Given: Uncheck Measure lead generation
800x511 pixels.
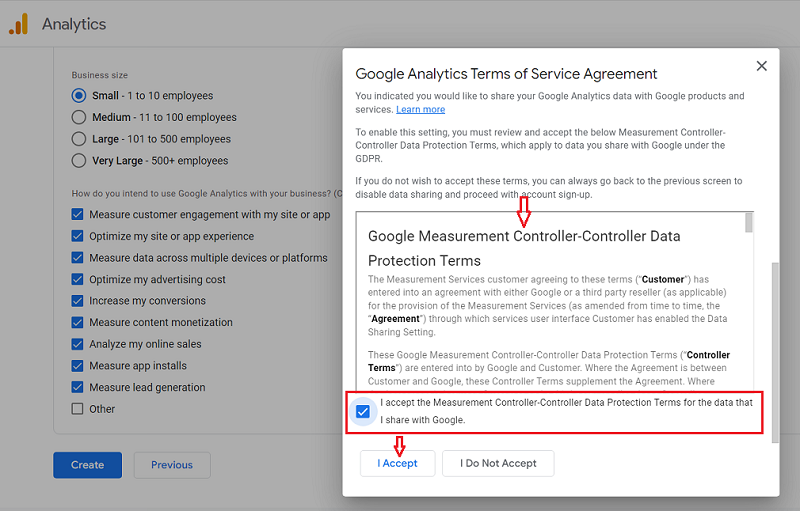Looking at the screenshot, I should (77, 387).
